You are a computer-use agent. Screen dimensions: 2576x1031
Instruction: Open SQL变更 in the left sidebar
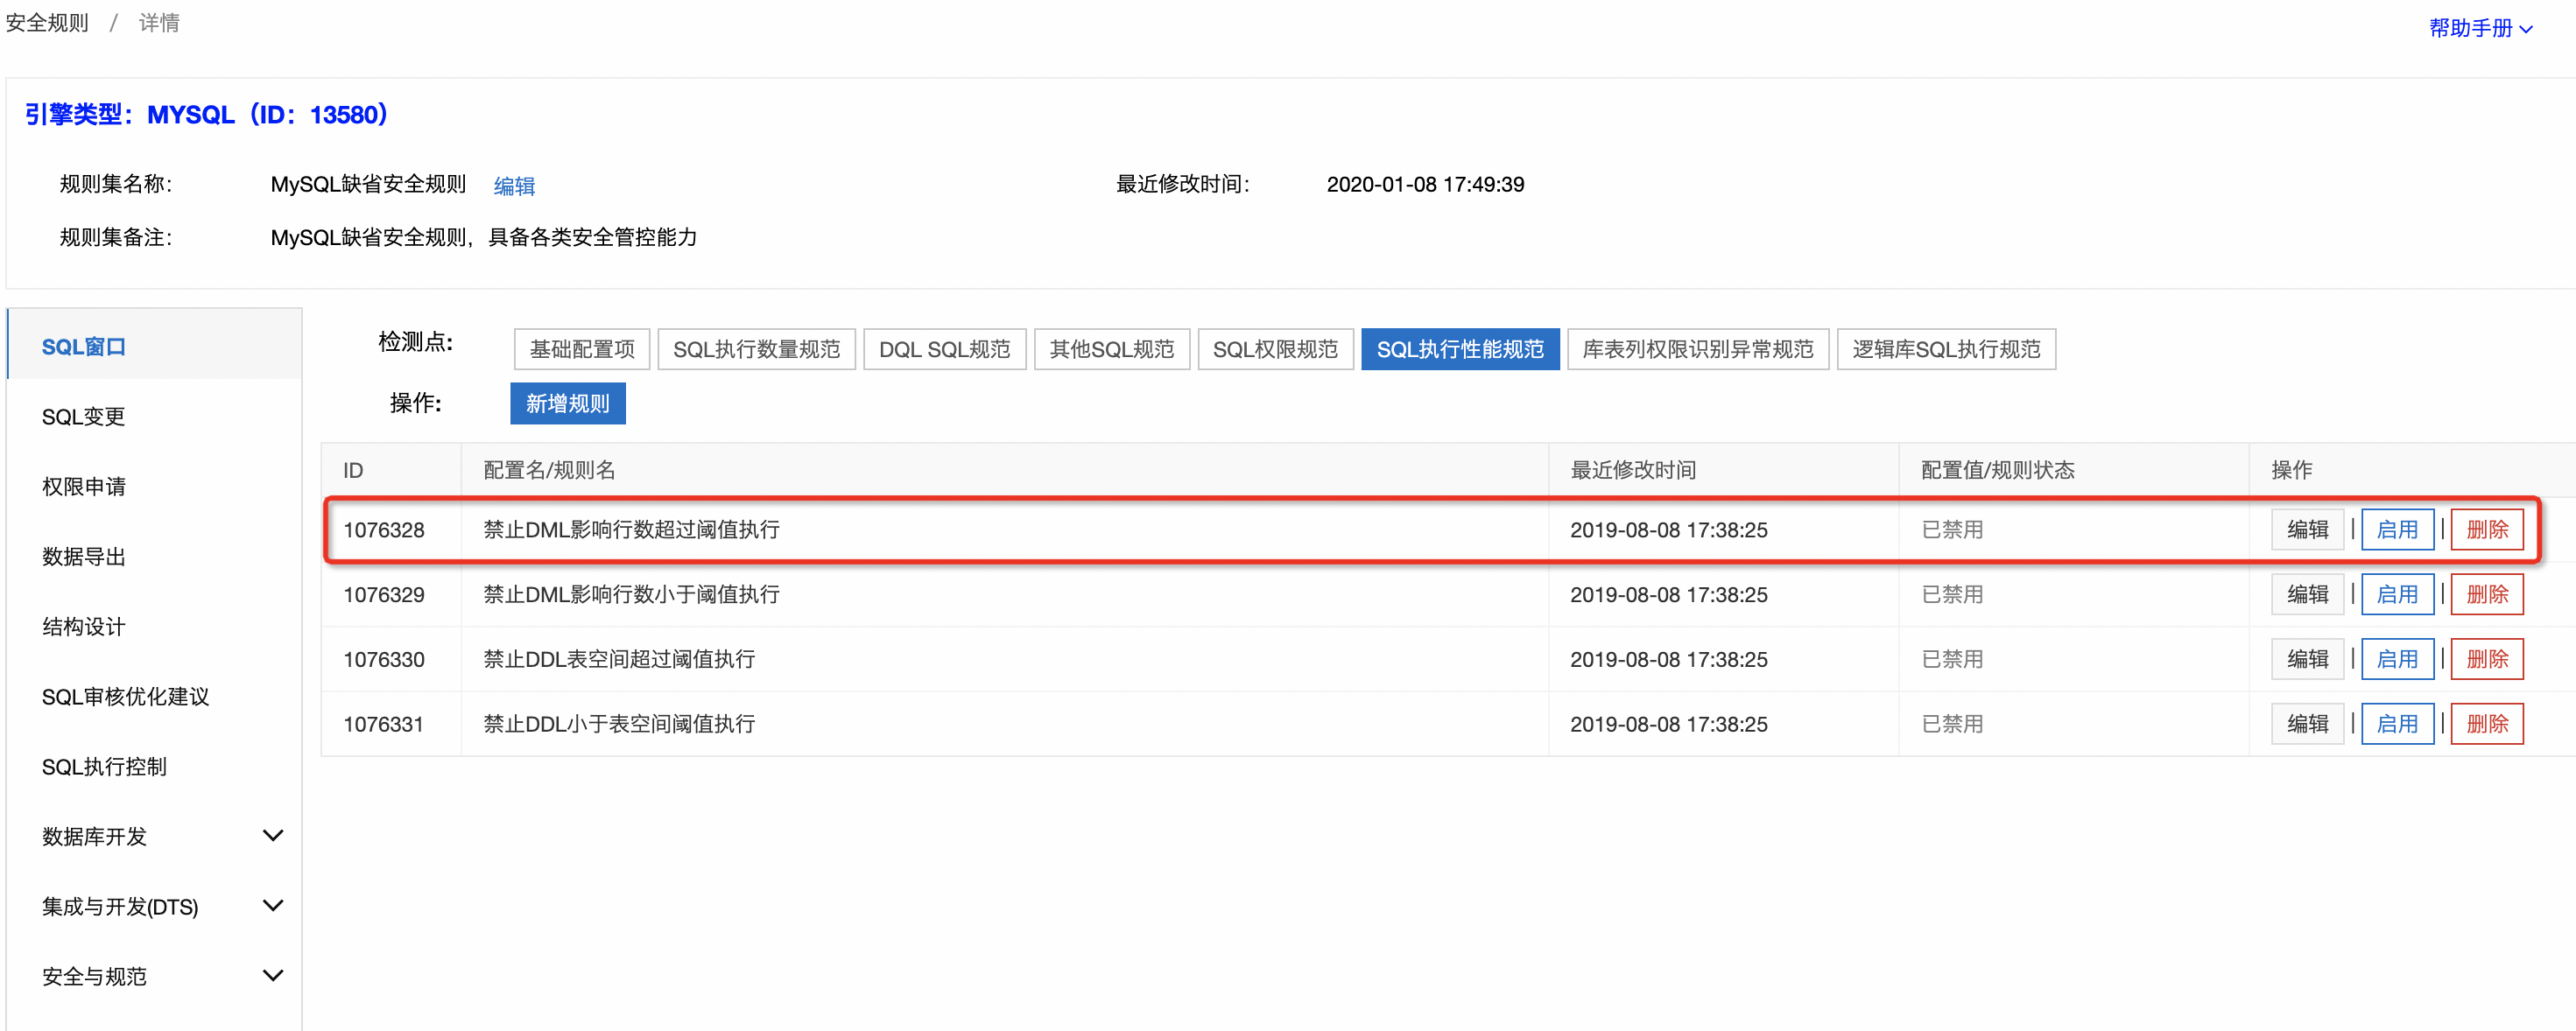pyautogui.click(x=84, y=417)
